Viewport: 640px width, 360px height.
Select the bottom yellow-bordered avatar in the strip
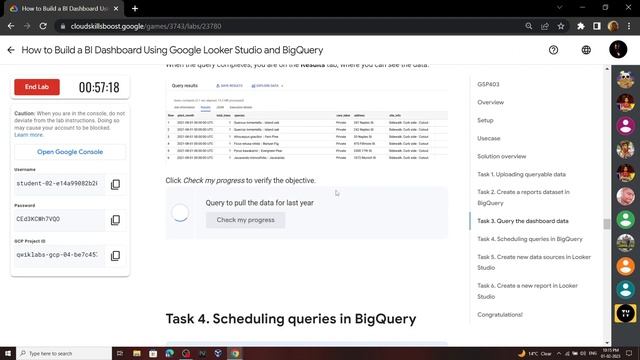tap(625, 313)
